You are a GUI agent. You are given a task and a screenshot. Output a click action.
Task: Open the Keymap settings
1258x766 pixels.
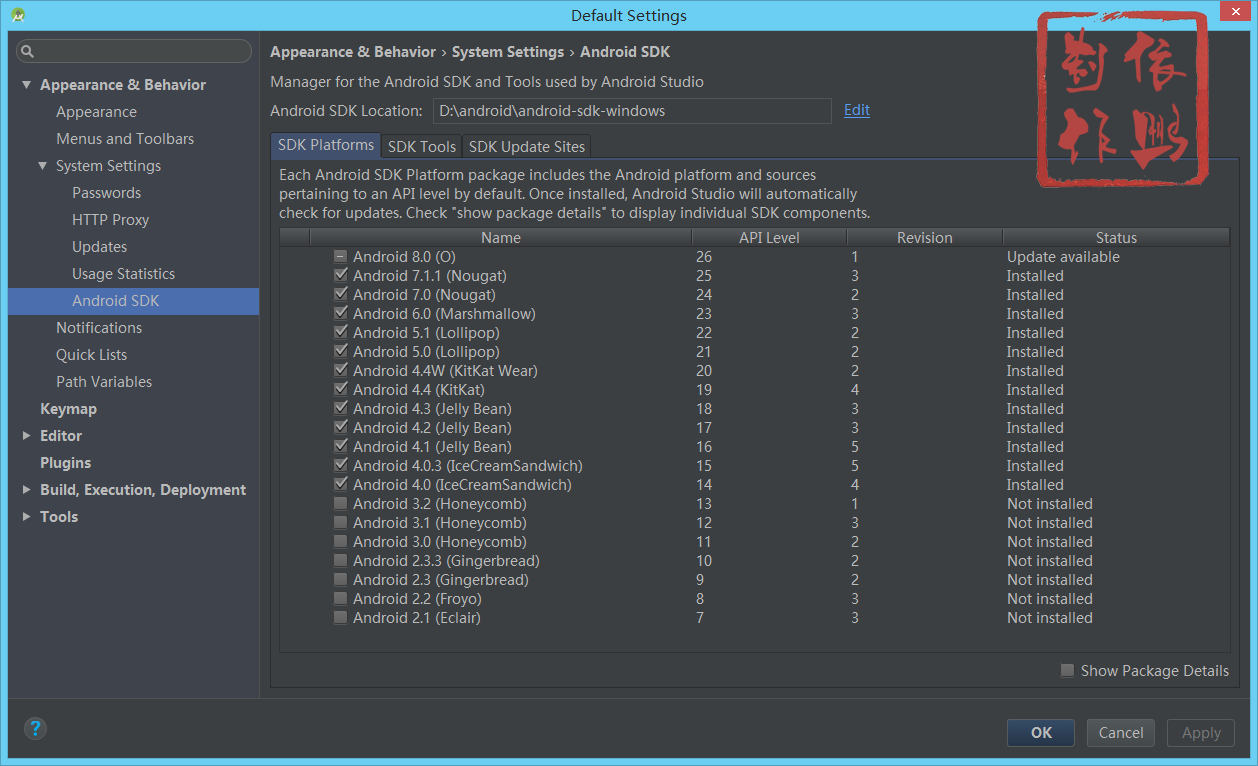[x=68, y=409]
